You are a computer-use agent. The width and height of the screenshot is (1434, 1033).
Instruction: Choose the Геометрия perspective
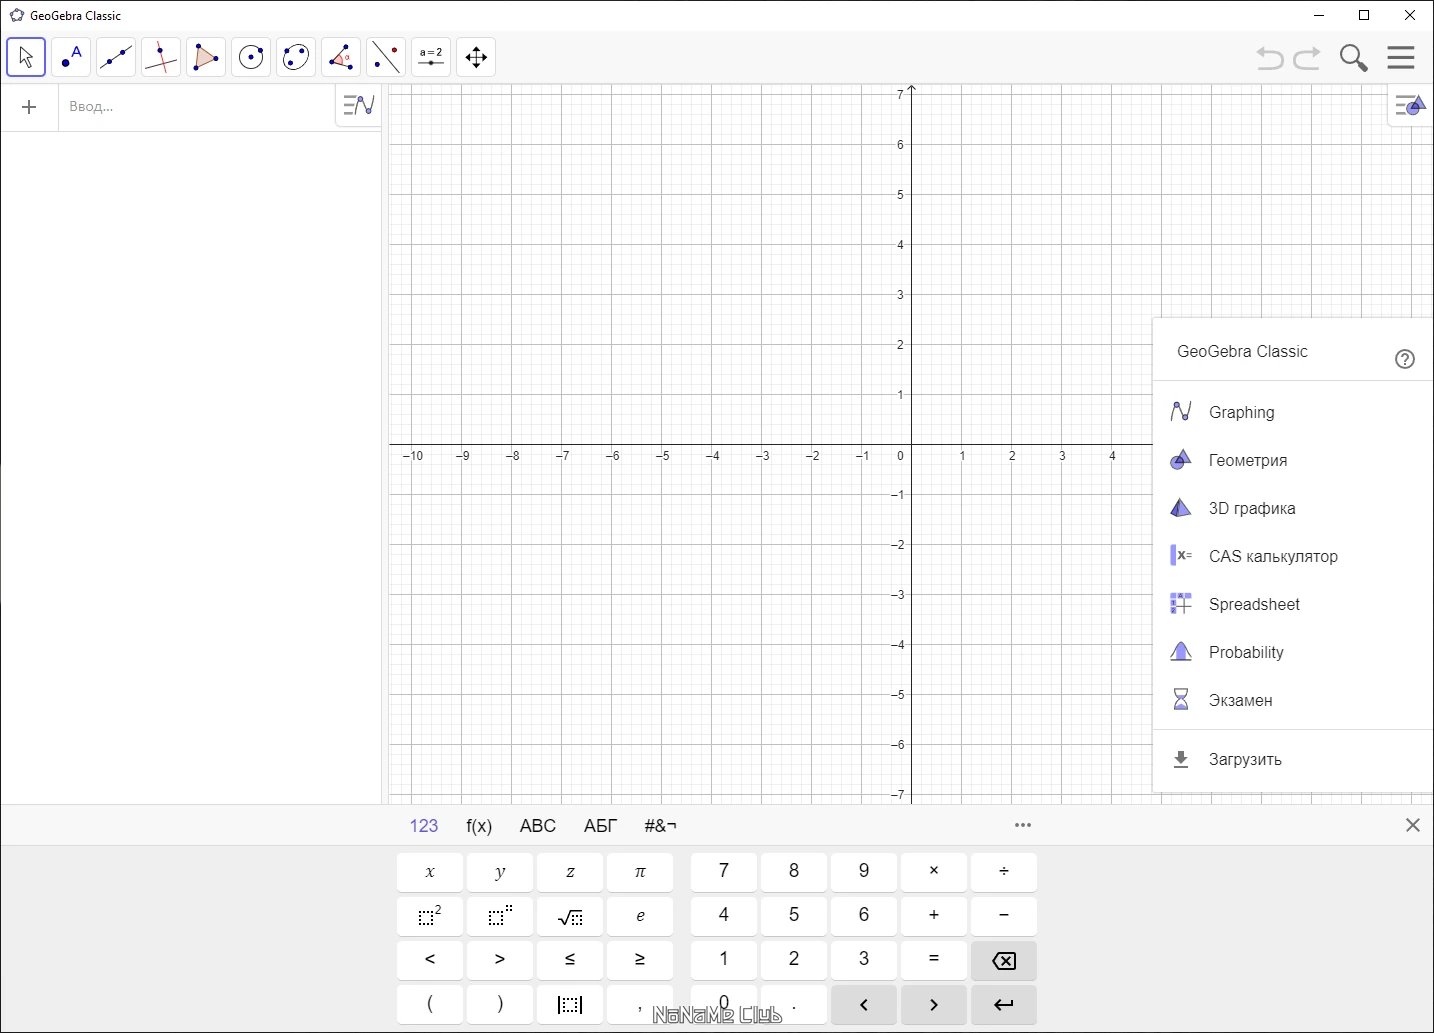click(x=1293, y=460)
